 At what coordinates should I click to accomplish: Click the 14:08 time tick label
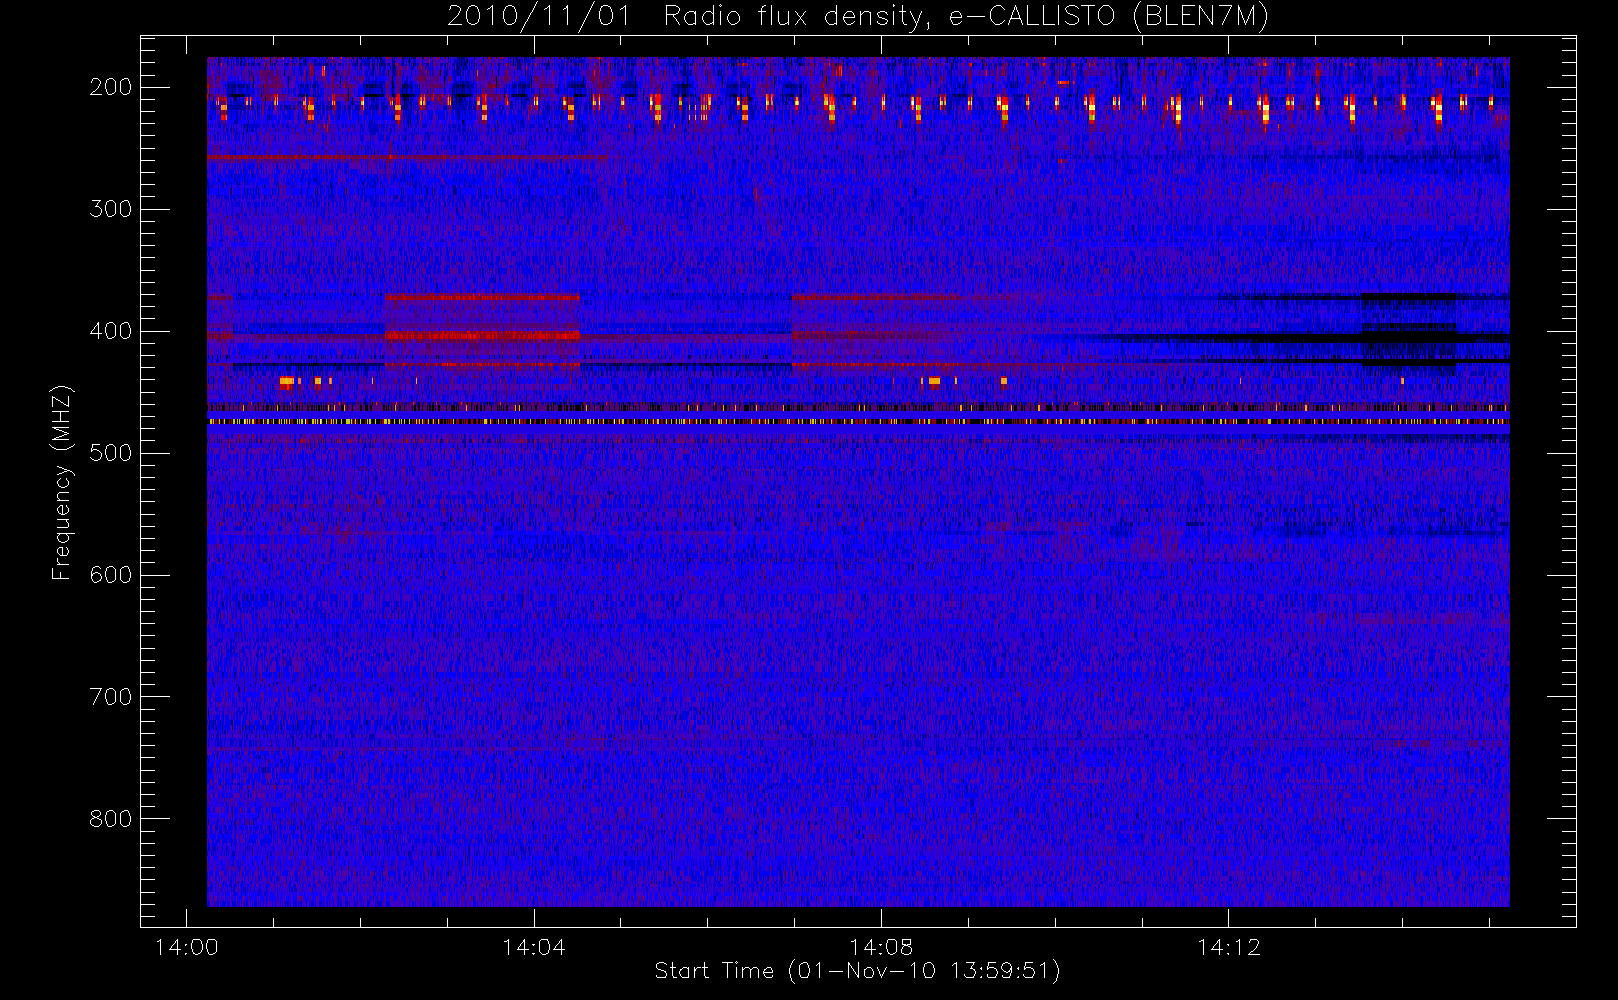pos(881,947)
